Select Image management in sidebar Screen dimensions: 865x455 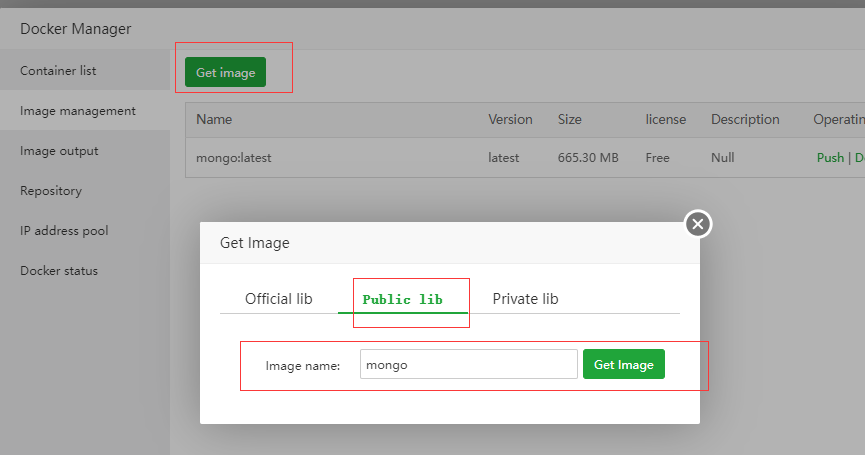click(x=78, y=111)
